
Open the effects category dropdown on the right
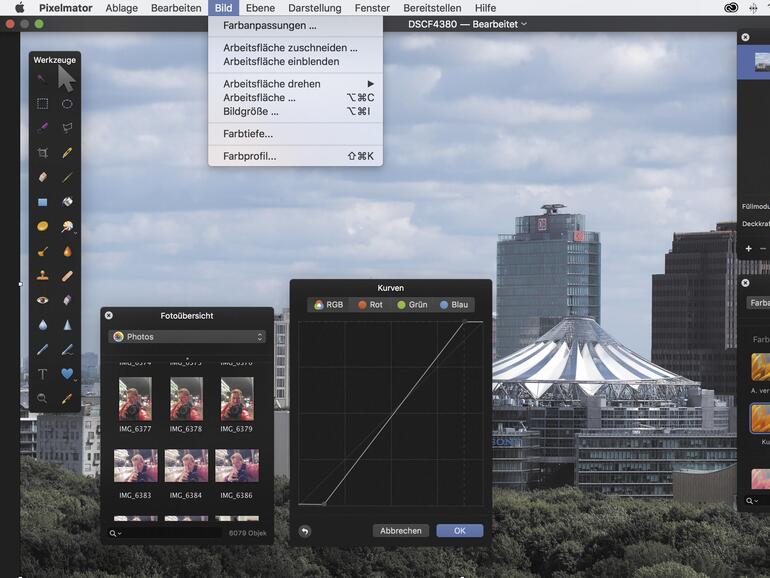758,303
